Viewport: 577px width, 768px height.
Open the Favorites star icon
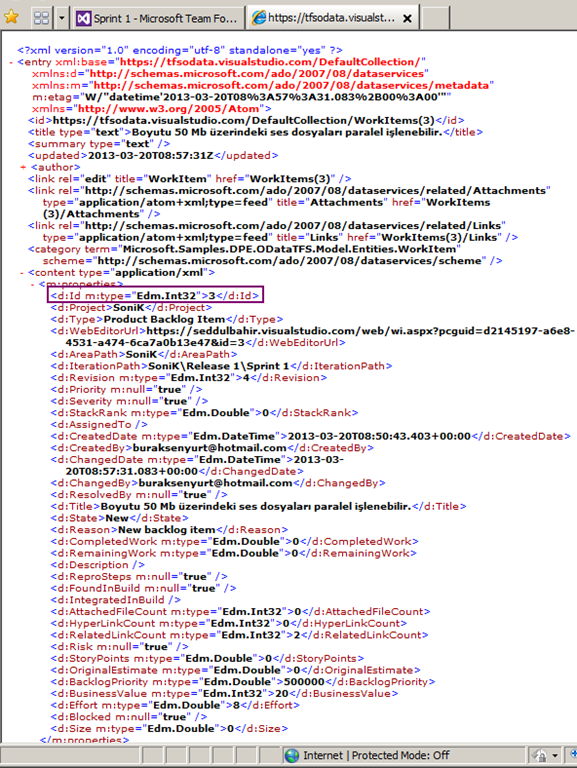(x=11, y=17)
